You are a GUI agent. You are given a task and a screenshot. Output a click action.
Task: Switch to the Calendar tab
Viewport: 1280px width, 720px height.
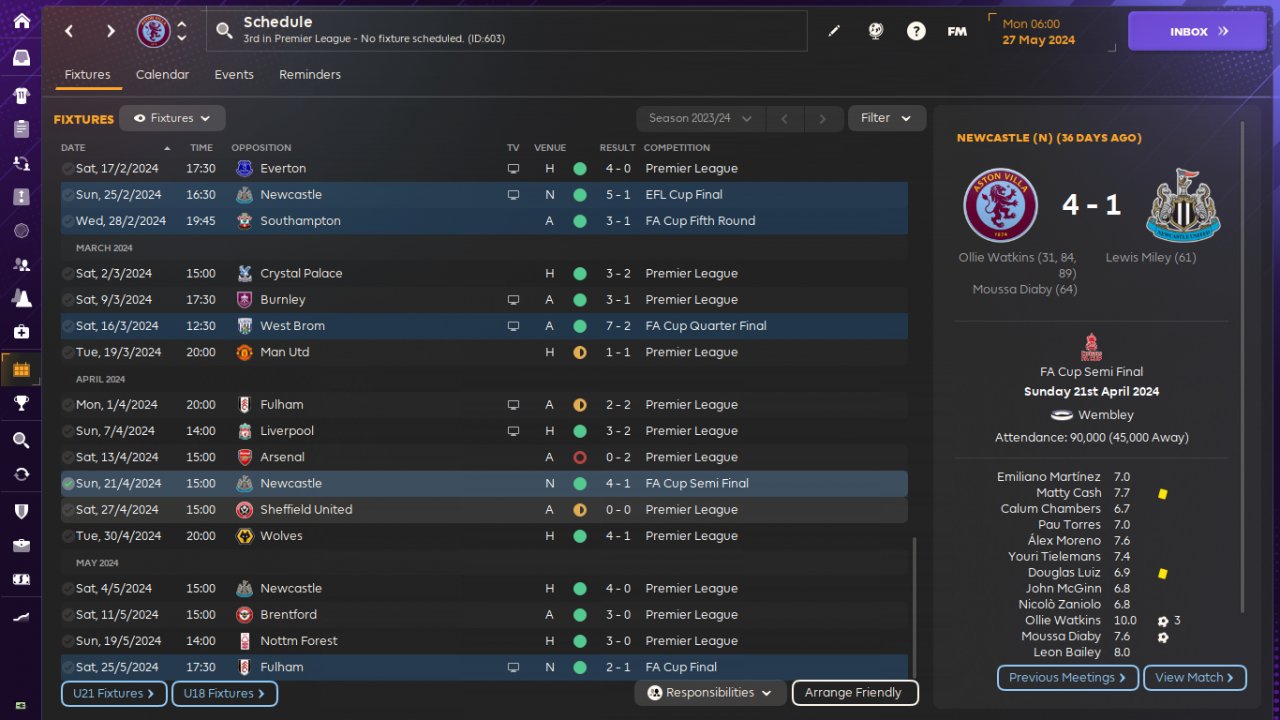click(x=162, y=75)
